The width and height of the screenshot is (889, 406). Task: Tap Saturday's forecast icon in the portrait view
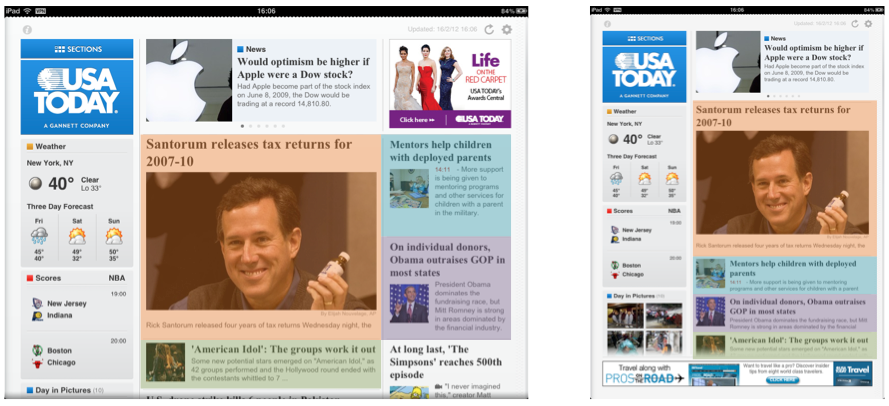(x=644, y=179)
